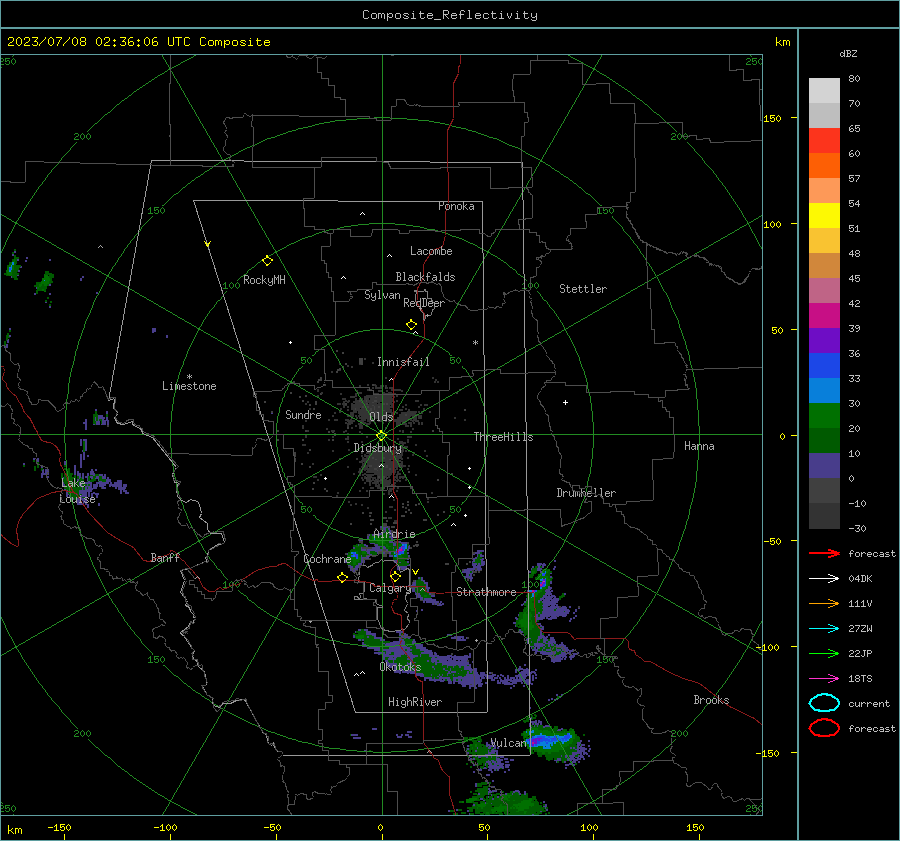This screenshot has width=900, height=841.
Task: Select the slate blue 0–10 dBZ swatch
Action: (x=824, y=466)
